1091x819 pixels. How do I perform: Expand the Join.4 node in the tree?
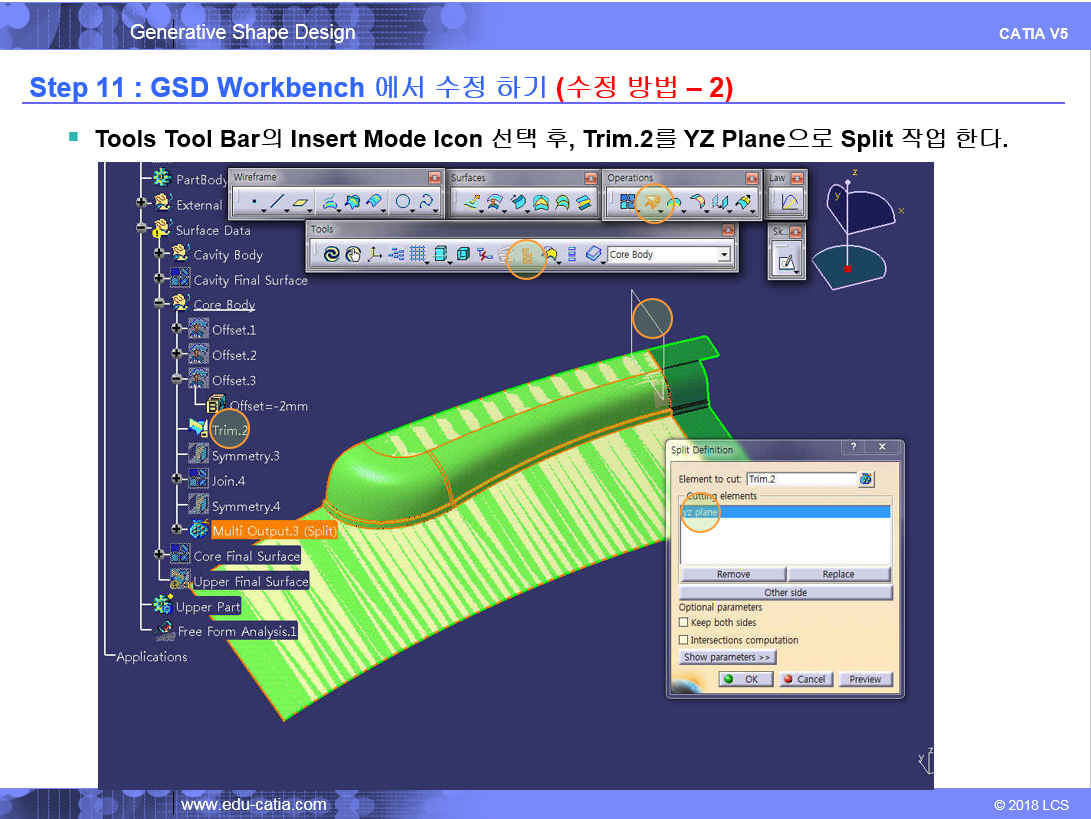click(177, 481)
